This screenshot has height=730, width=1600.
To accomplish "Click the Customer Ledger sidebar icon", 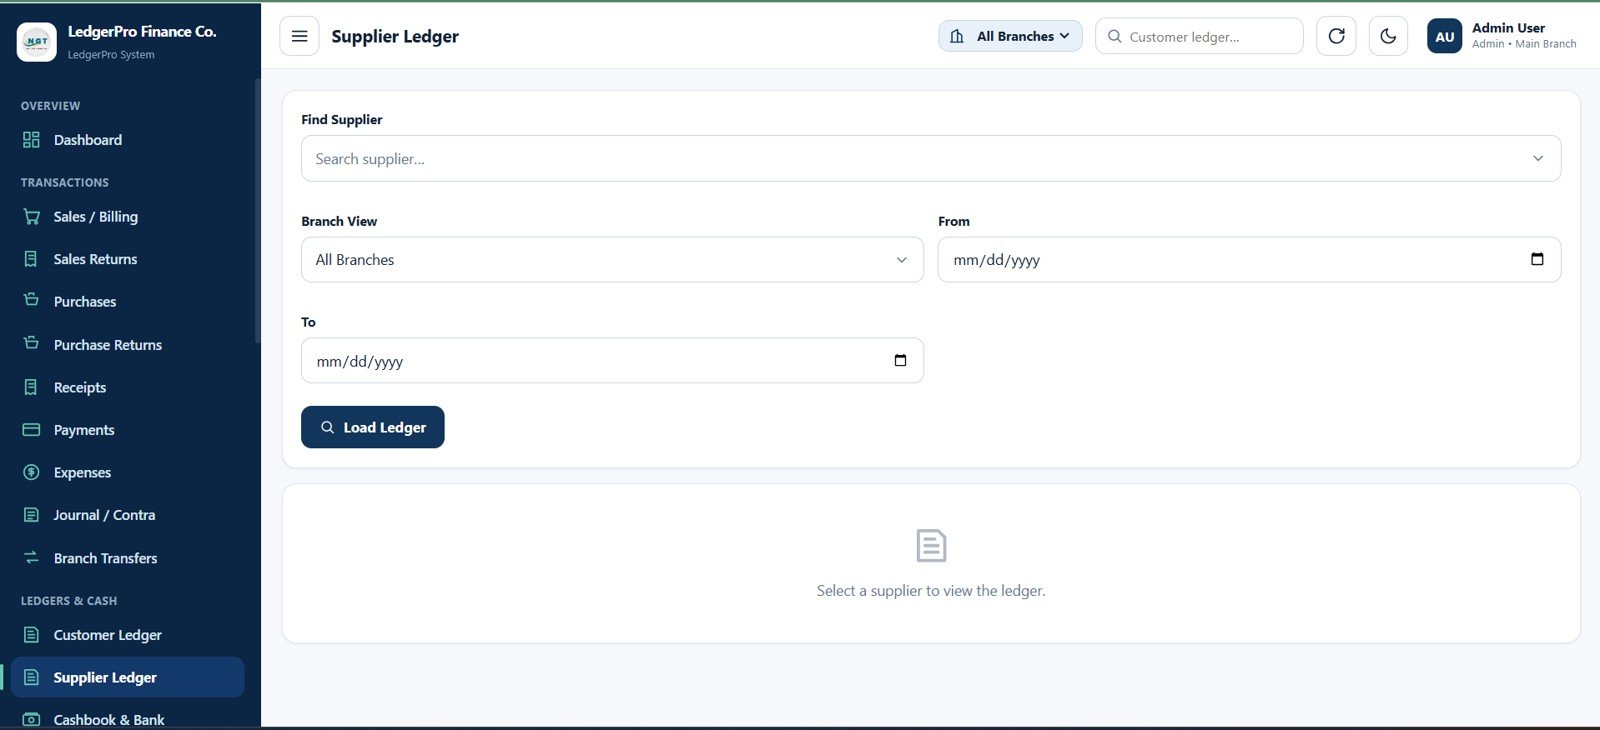I will (31, 635).
